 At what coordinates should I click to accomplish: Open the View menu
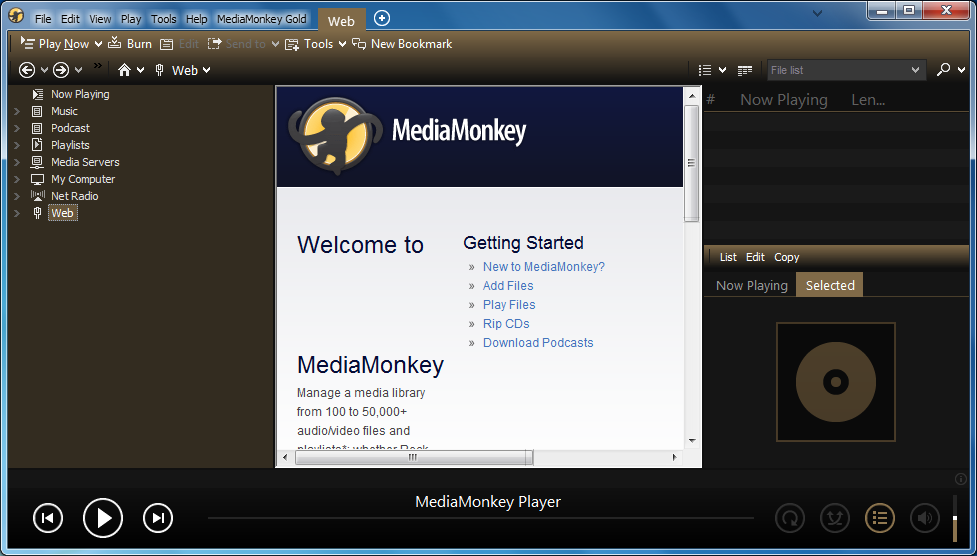[x=100, y=19]
